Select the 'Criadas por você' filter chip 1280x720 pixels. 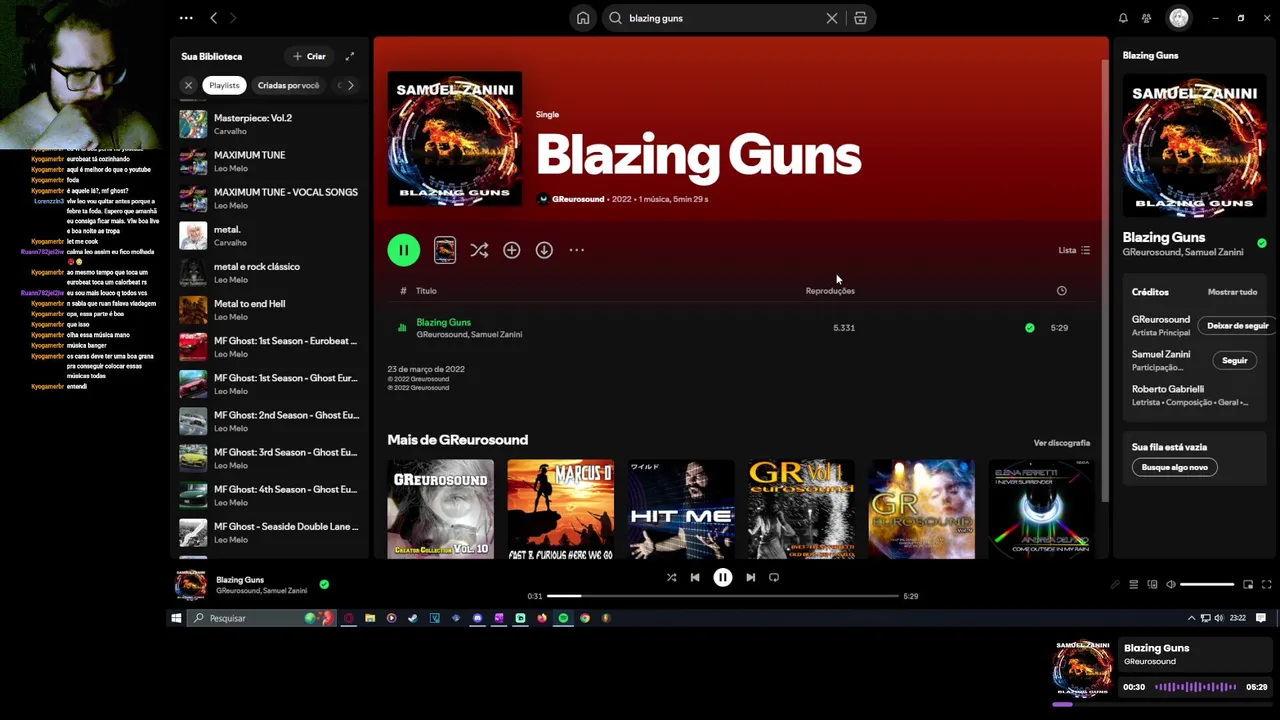pos(288,85)
